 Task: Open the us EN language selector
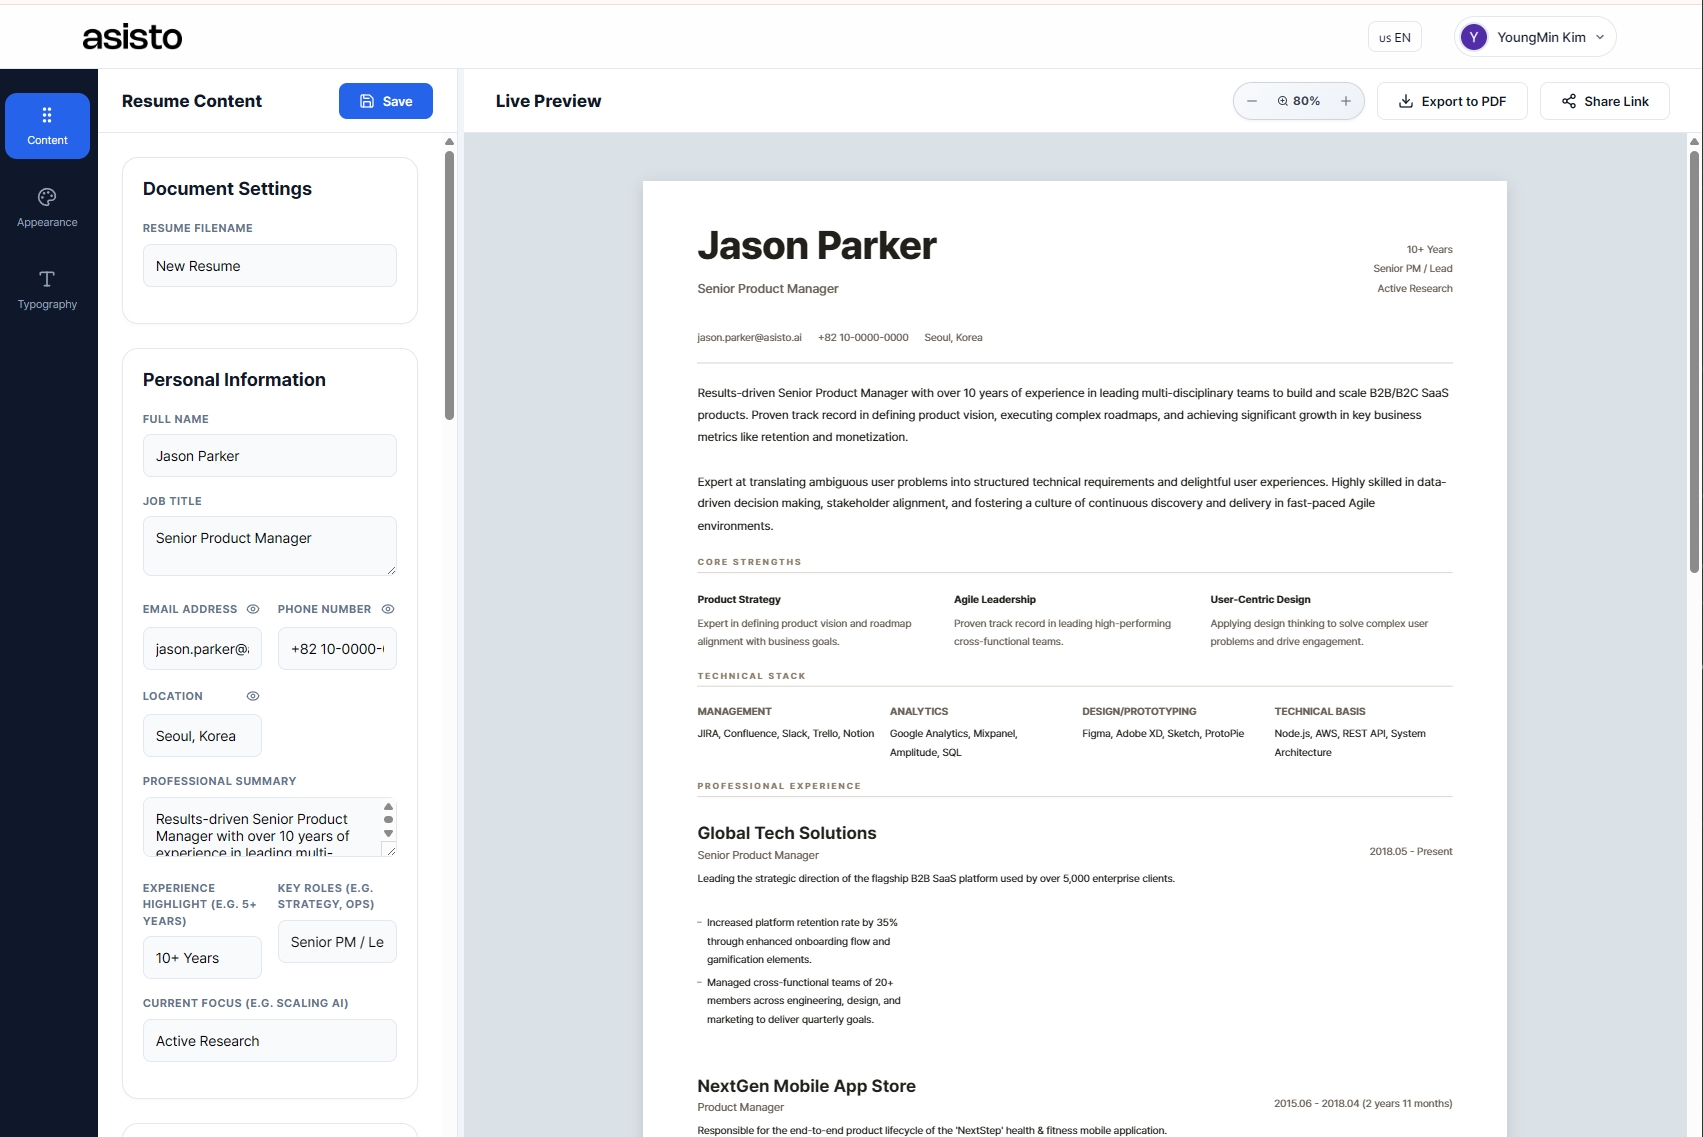coord(1393,36)
